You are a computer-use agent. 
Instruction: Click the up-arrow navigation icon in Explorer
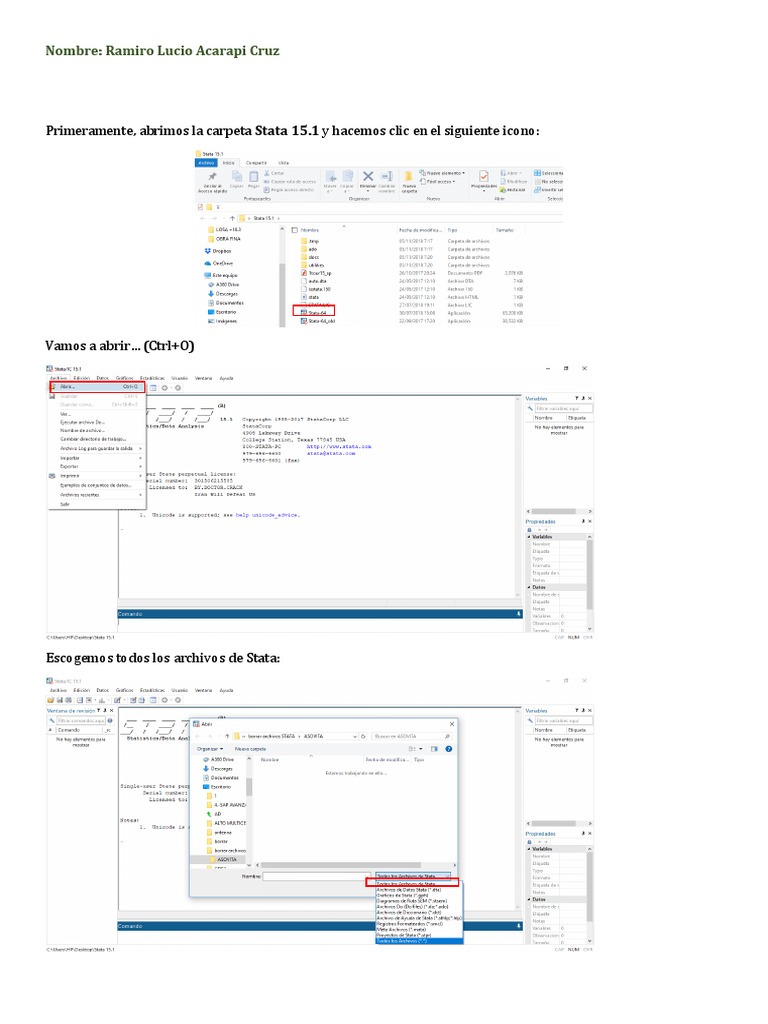(x=232, y=219)
